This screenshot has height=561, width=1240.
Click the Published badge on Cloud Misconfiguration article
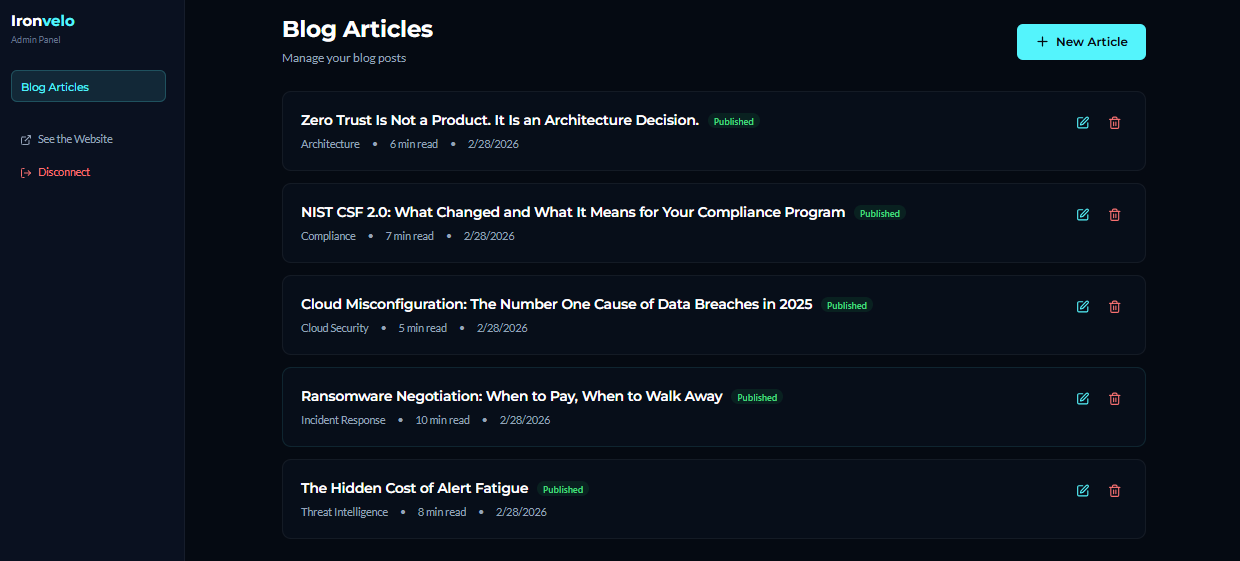[x=847, y=305]
